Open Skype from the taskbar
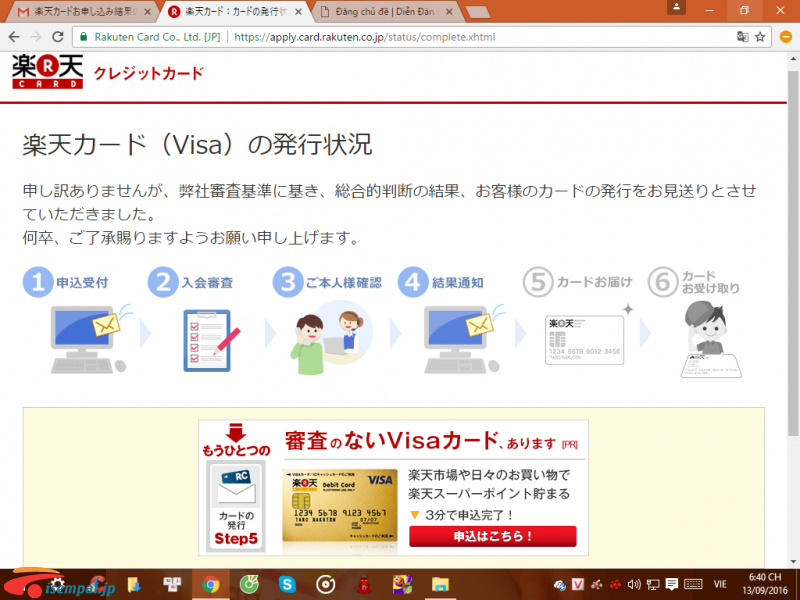Image resolution: width=800 pixels, height=600 pixels. pos(287,585)
